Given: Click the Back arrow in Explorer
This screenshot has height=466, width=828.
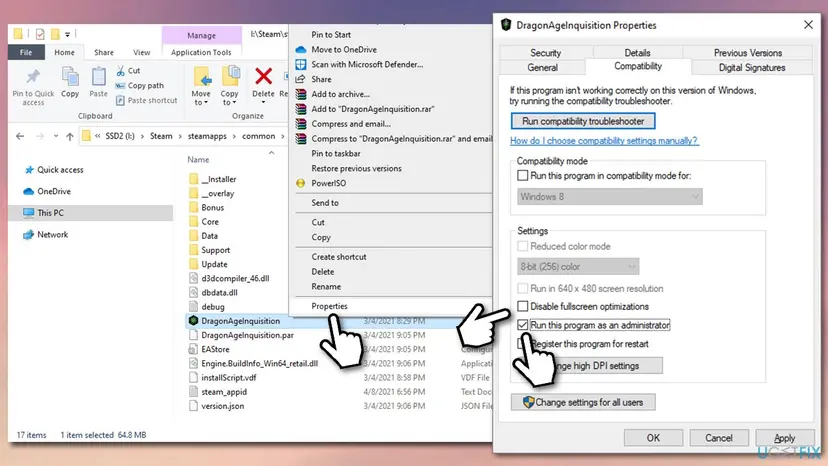Looking at the screenshot, I should tap(20, 136).
